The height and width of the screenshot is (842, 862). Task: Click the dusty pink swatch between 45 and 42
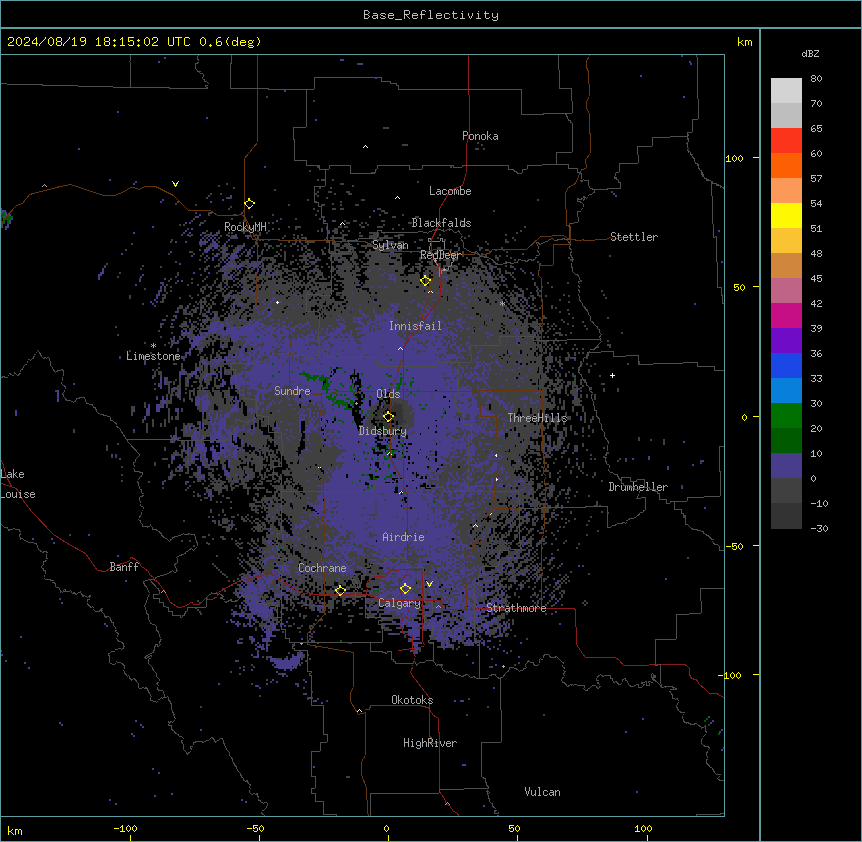point(786,291)
